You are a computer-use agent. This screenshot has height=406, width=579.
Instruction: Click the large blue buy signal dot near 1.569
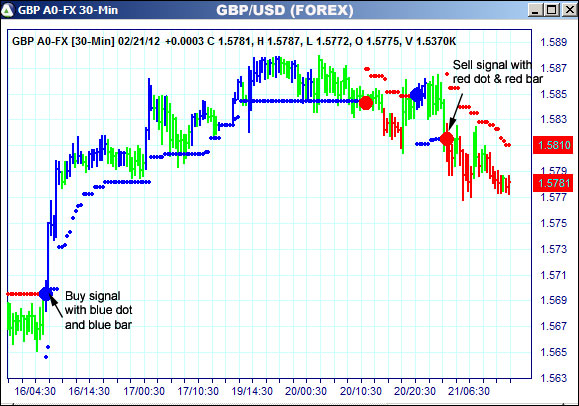point(46,294)
